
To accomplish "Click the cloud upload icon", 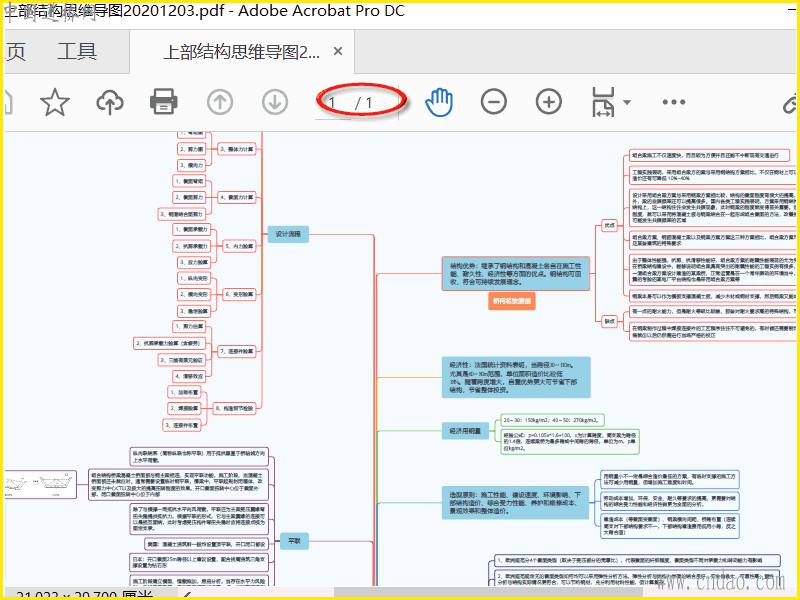I will (x=110, y=102).
